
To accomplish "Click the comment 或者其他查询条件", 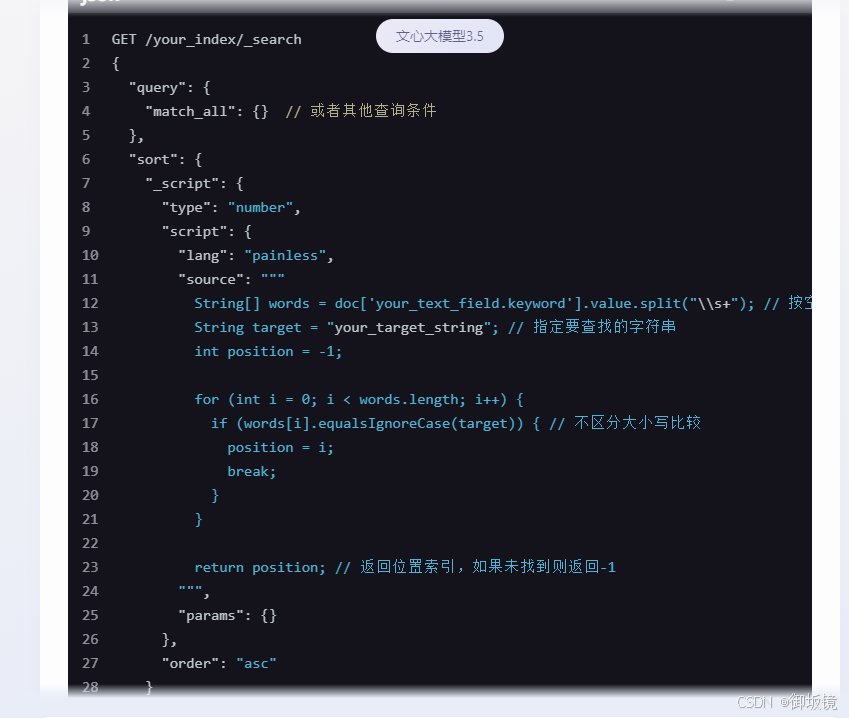I will click(373, 110).
